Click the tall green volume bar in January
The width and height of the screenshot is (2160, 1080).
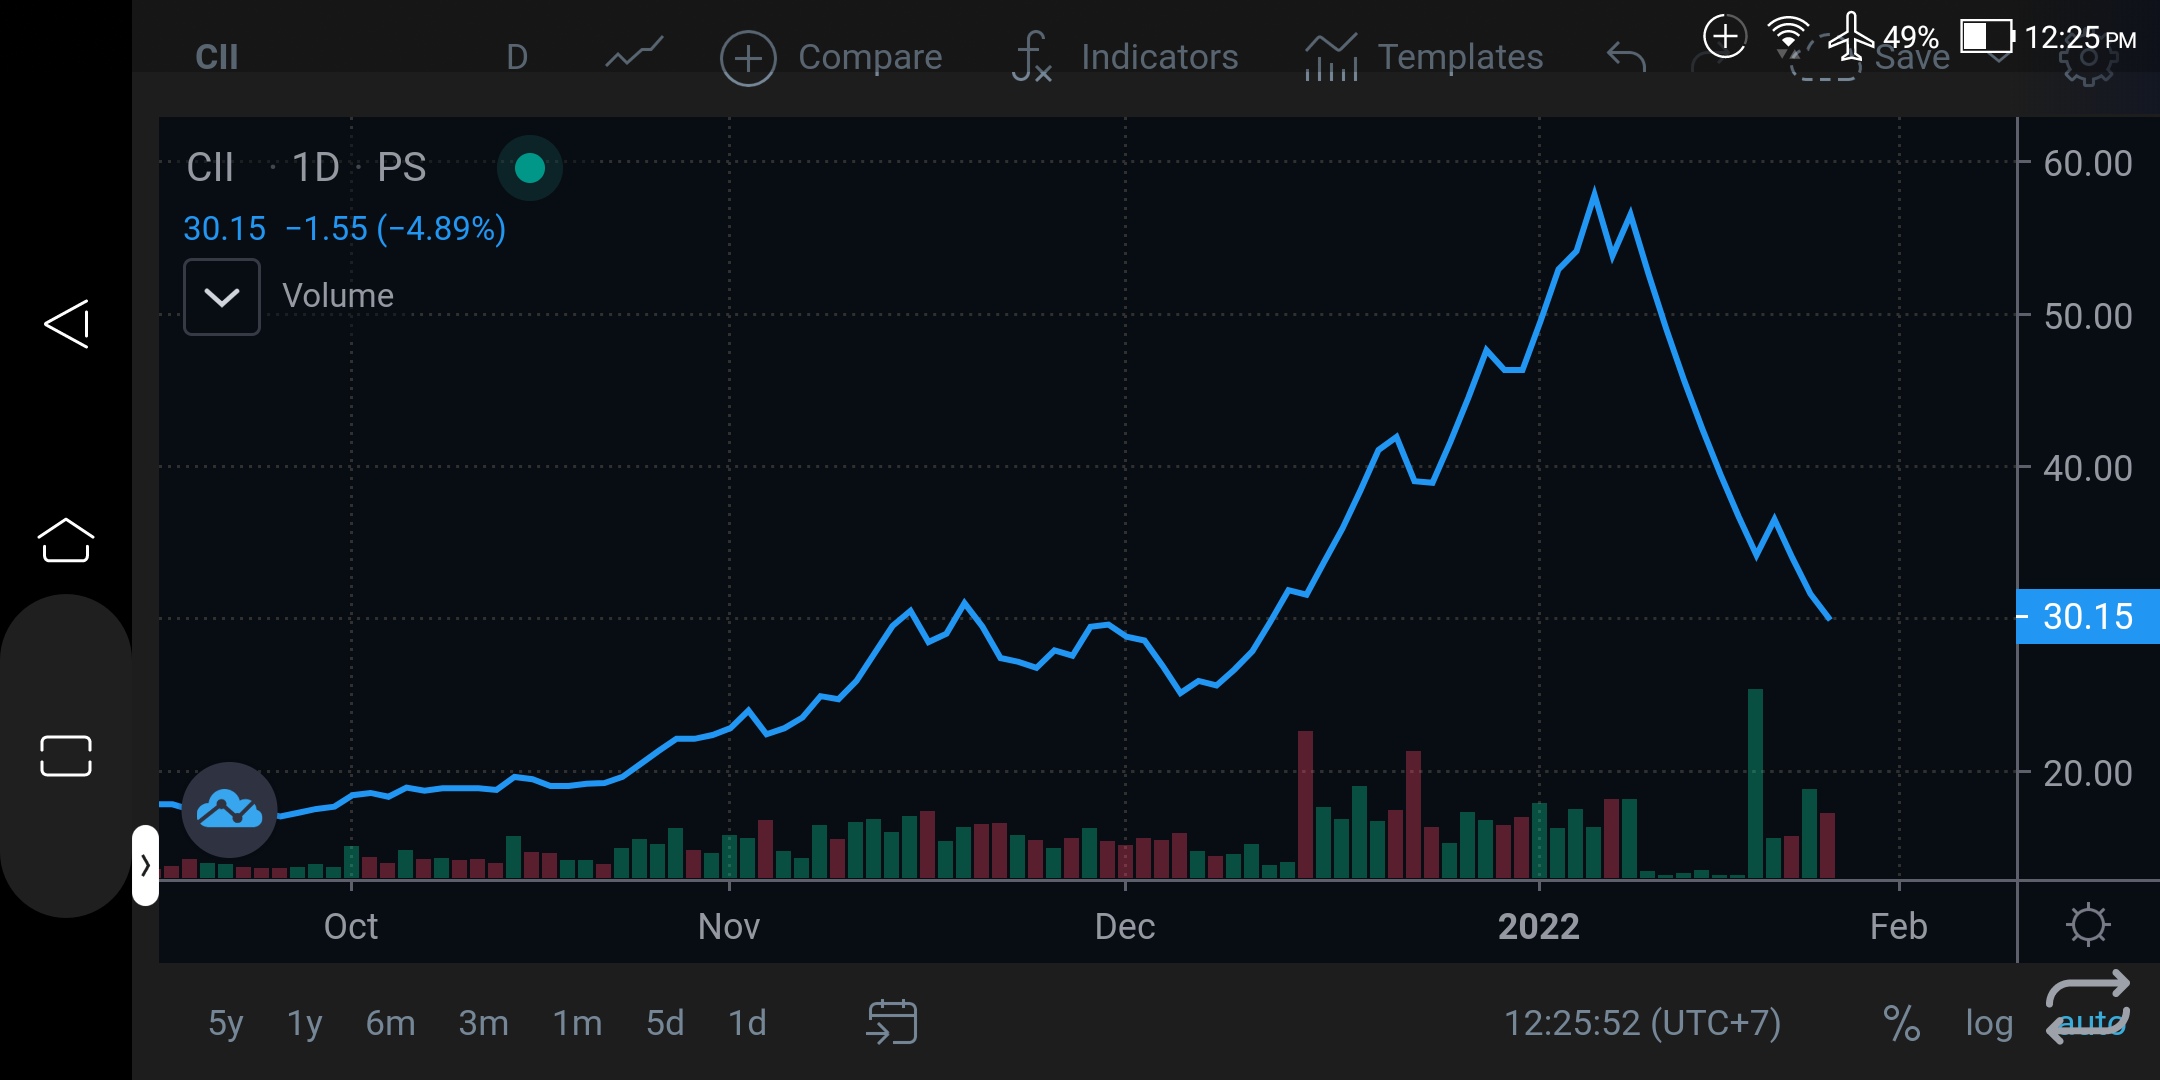1755,783
